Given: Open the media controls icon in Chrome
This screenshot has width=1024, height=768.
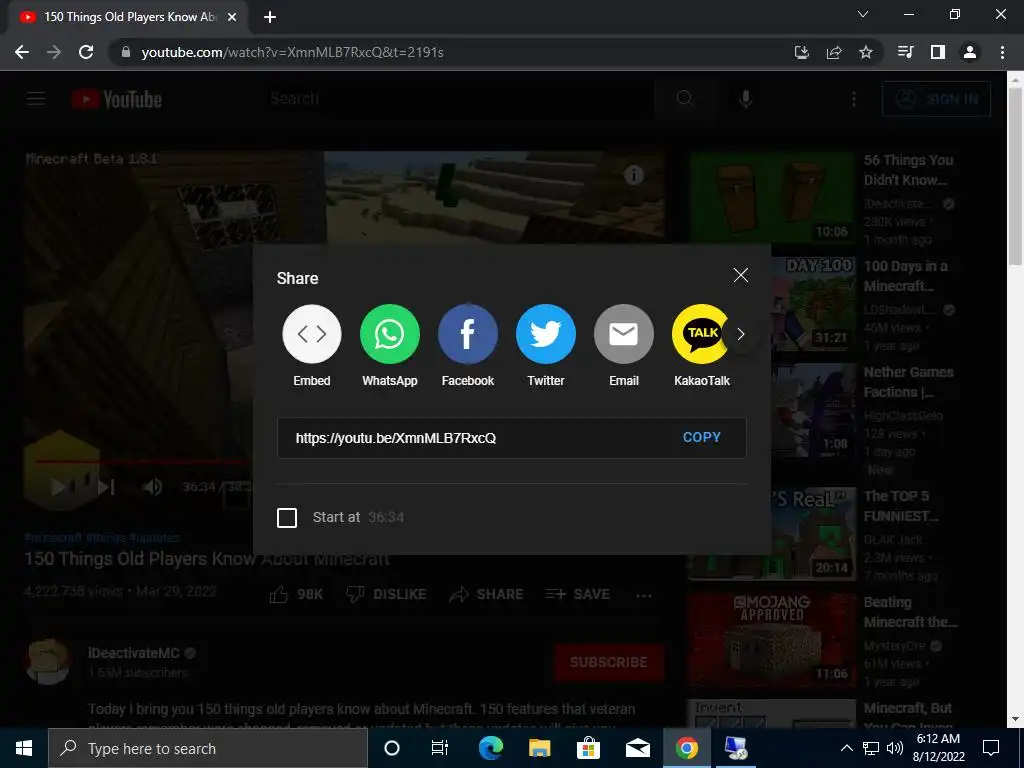Looking at the screenshot, I should coord(905,52).
